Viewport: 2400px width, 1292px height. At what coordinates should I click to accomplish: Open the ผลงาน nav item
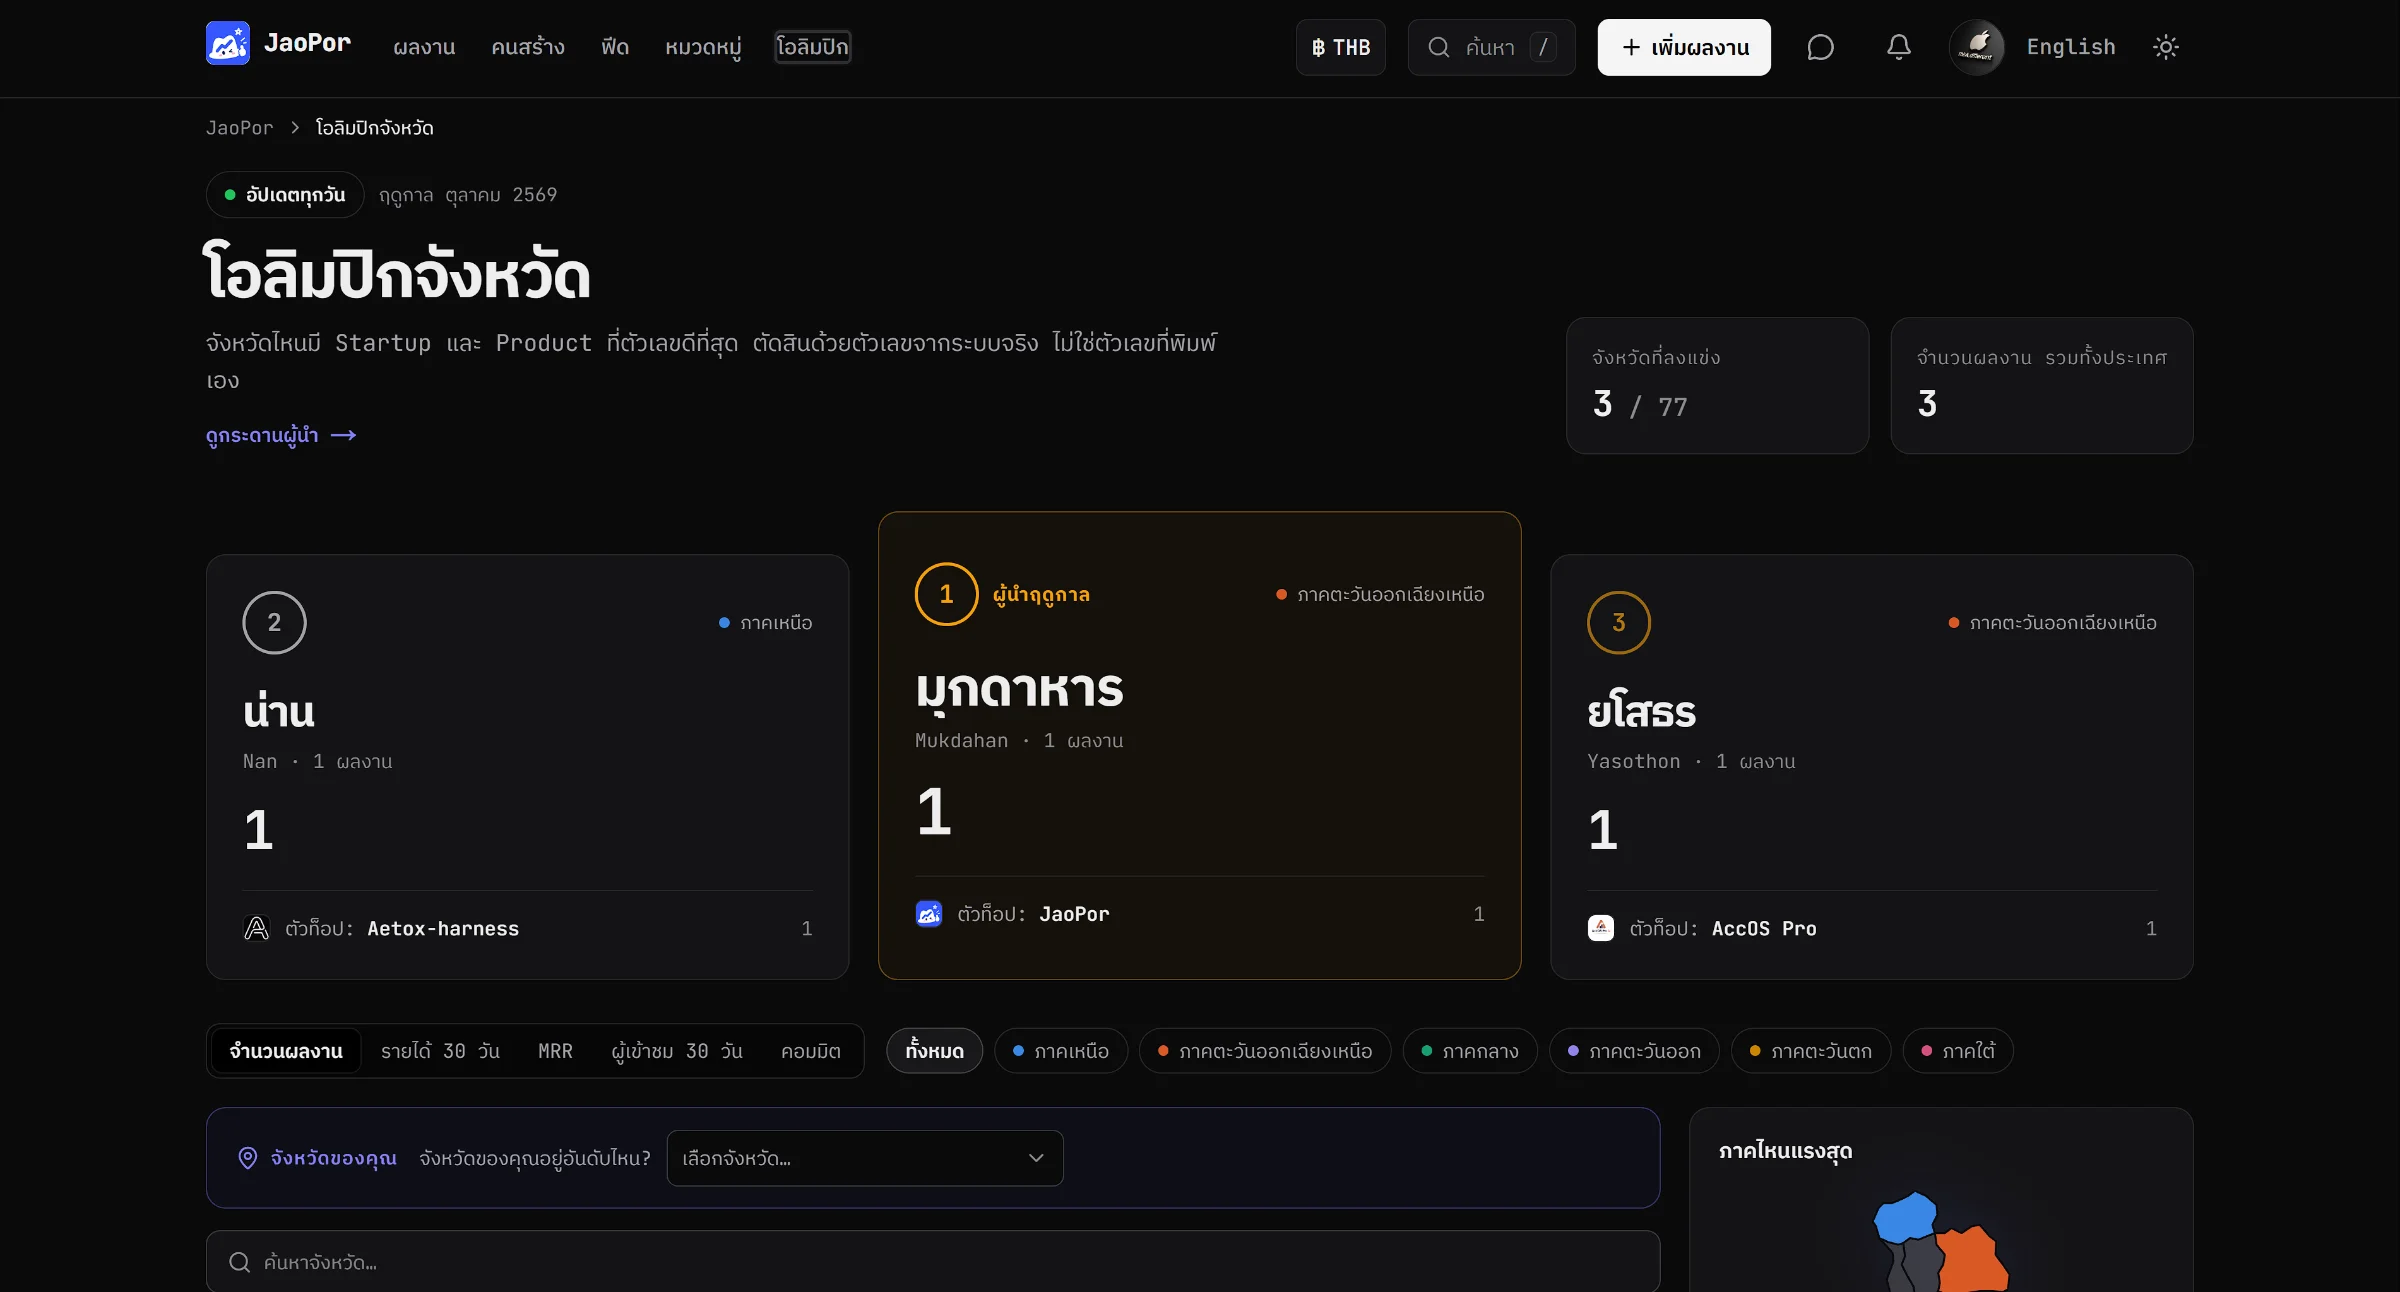pyautogui.click(x=424, y=47)
